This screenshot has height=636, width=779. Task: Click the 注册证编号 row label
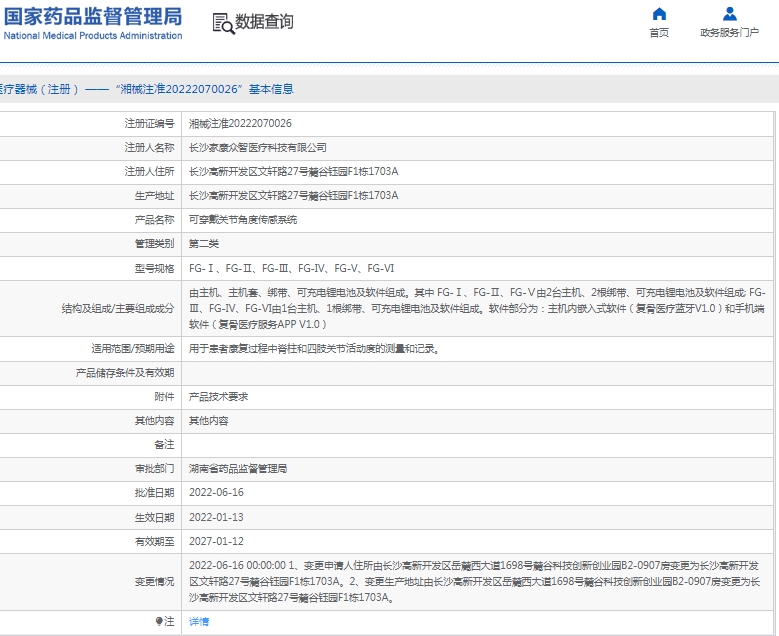150,124
